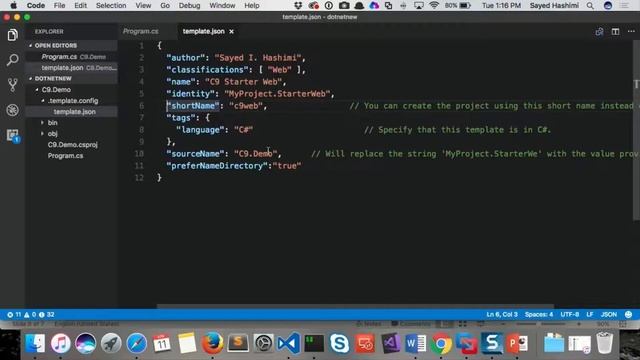Open the editor more actions ellipsis
This screenshot has height=360, width=640.
point(631,31)
